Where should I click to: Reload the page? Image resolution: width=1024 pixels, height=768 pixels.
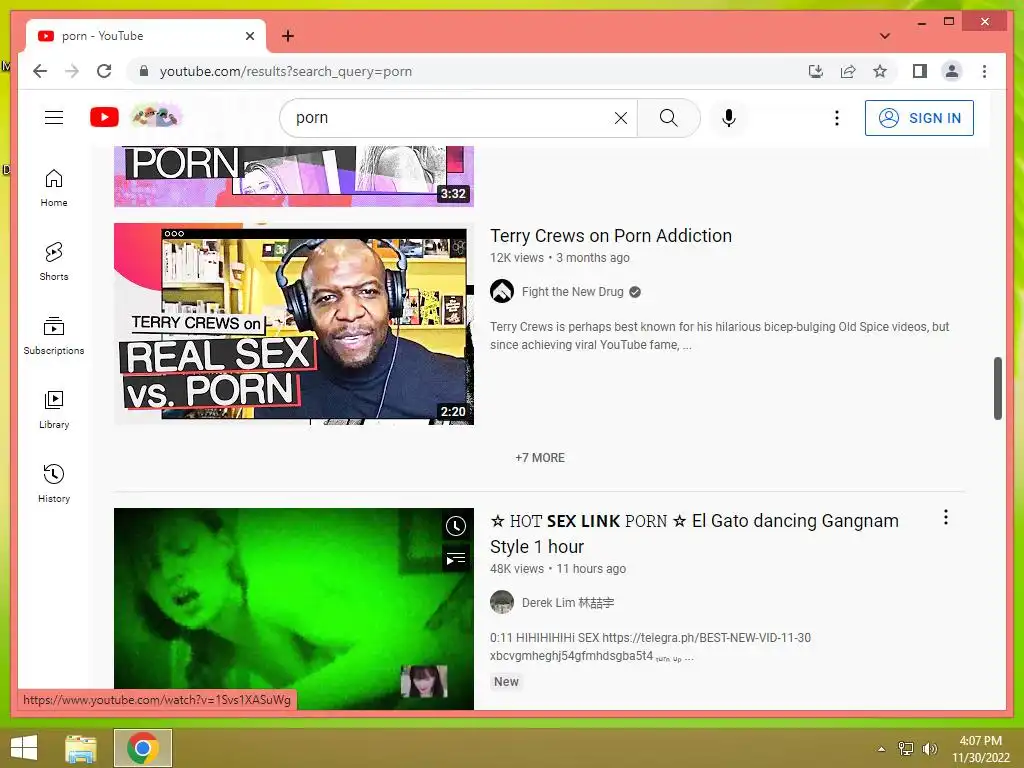click(x=104, y=71)
